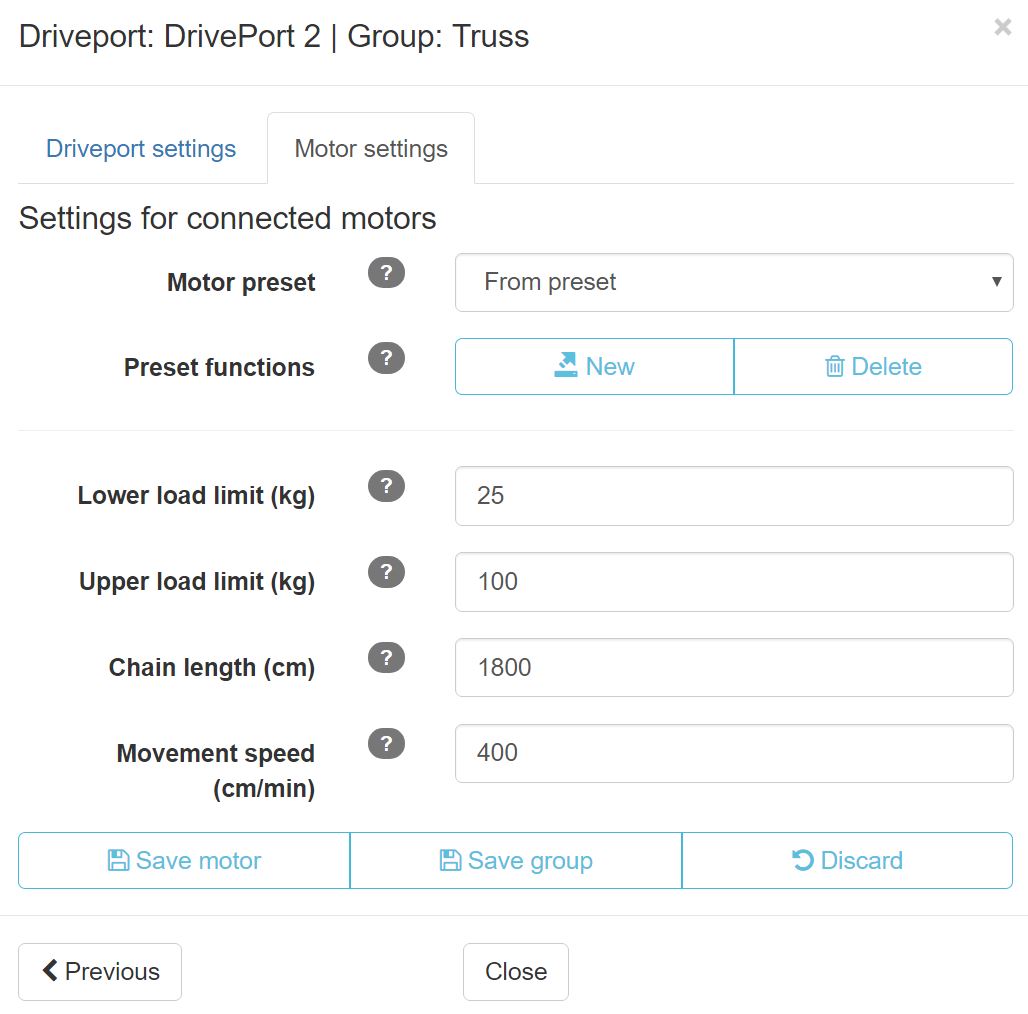Screen dimensions: 1028x1014
Task: Click the help icon next to Preset functions
Action: 386,358
